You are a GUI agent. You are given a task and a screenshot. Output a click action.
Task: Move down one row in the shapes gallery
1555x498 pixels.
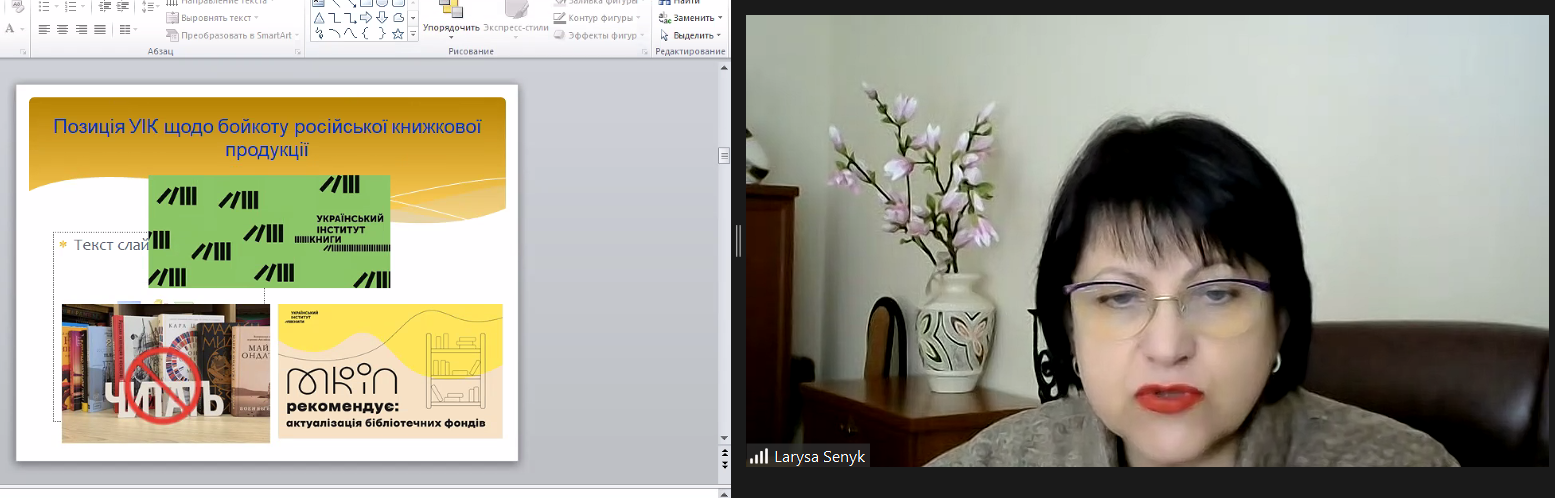pyautogui.click(x=412, y=18)
